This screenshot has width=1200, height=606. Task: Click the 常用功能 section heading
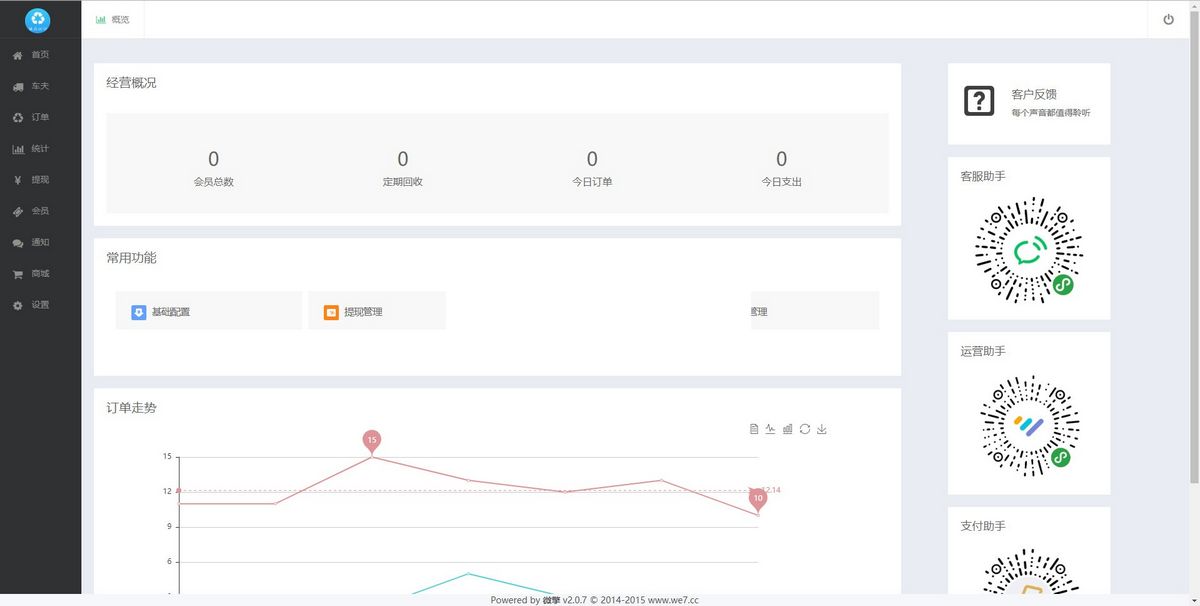[x=131, y=258]
